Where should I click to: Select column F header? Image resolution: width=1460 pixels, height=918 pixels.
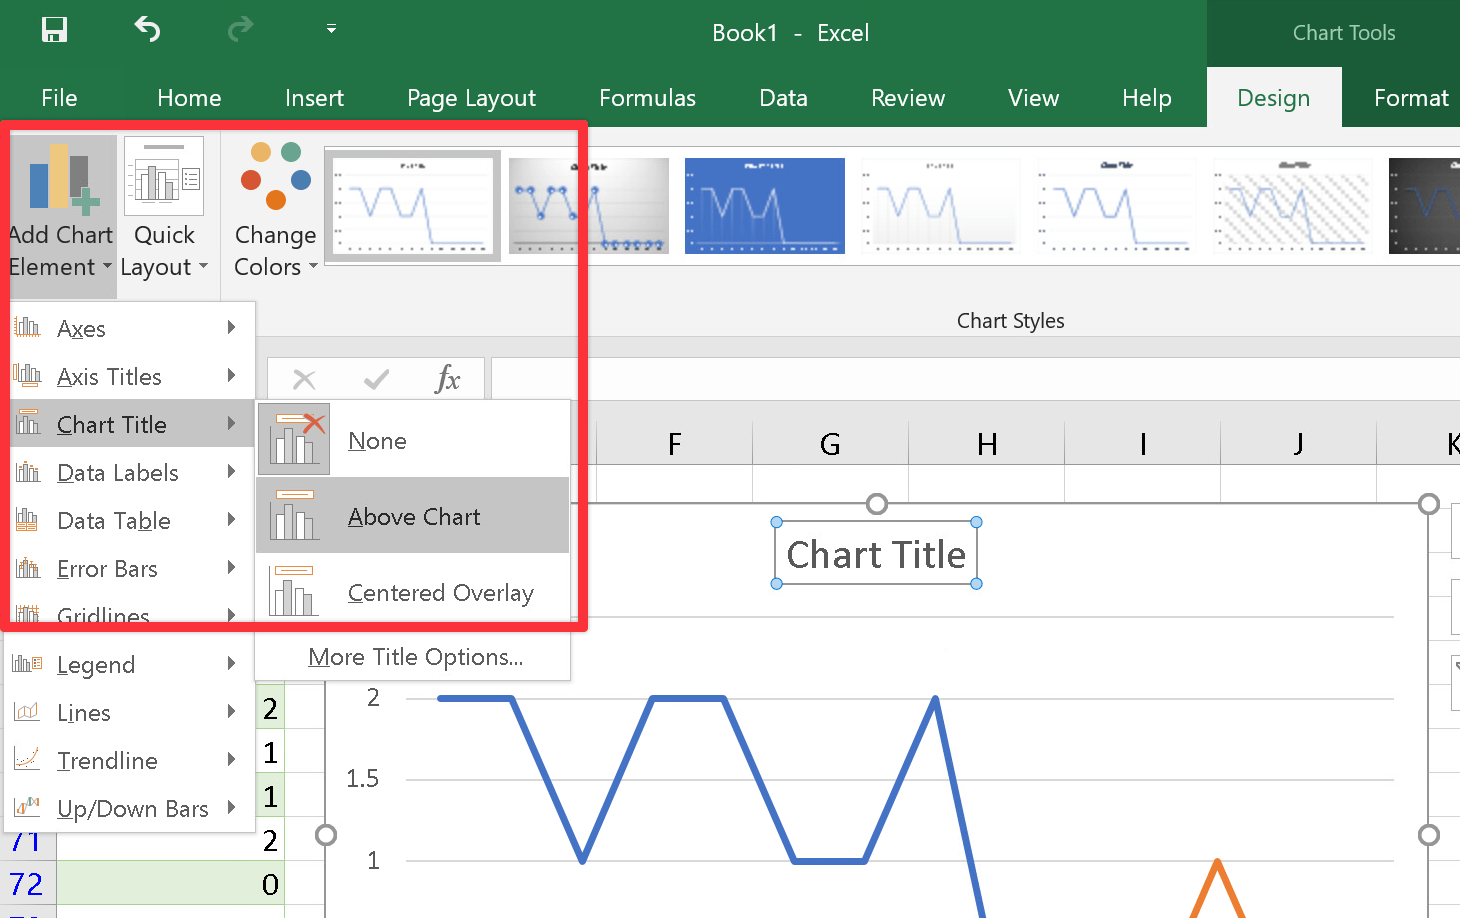coord(674,444)
